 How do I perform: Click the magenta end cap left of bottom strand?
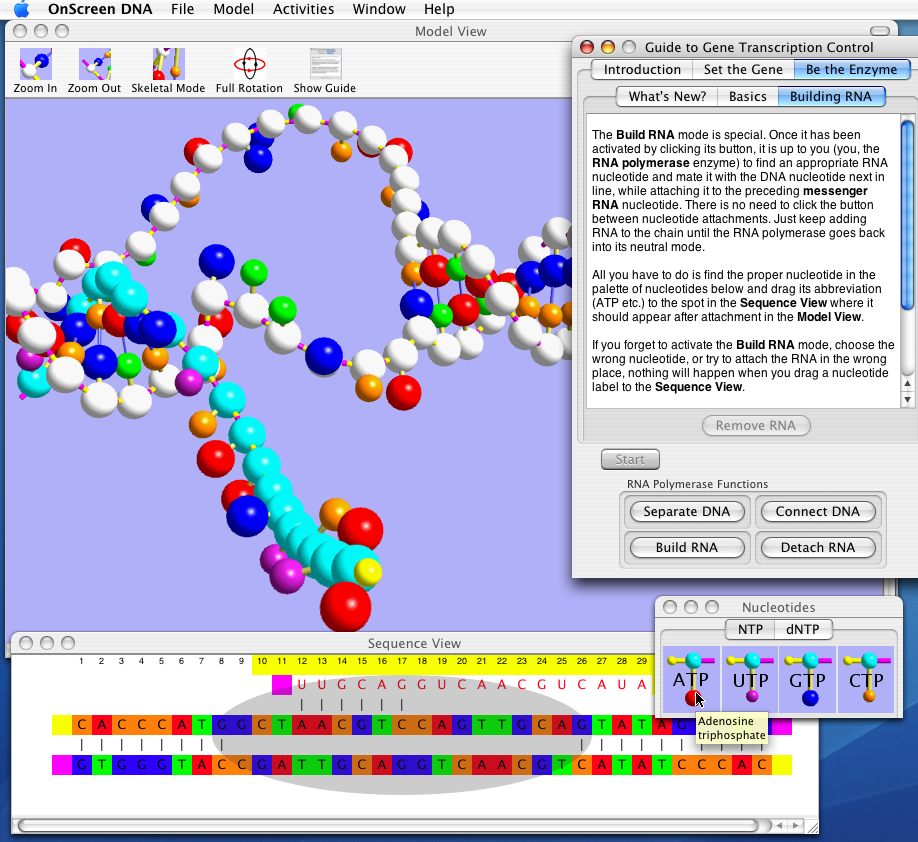[x=61, y=765]
